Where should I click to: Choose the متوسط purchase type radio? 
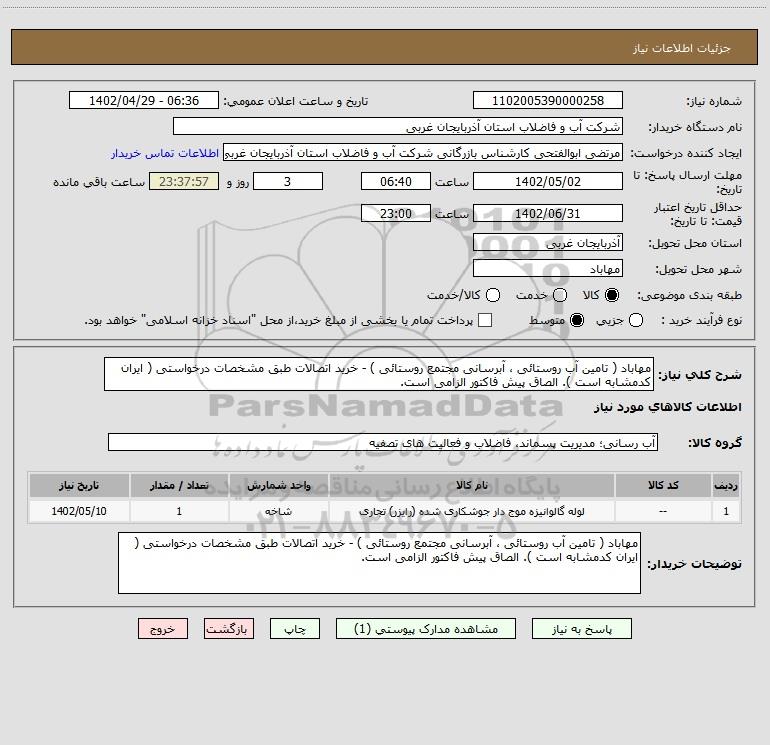pyautogui.click(x=577, y=320)
